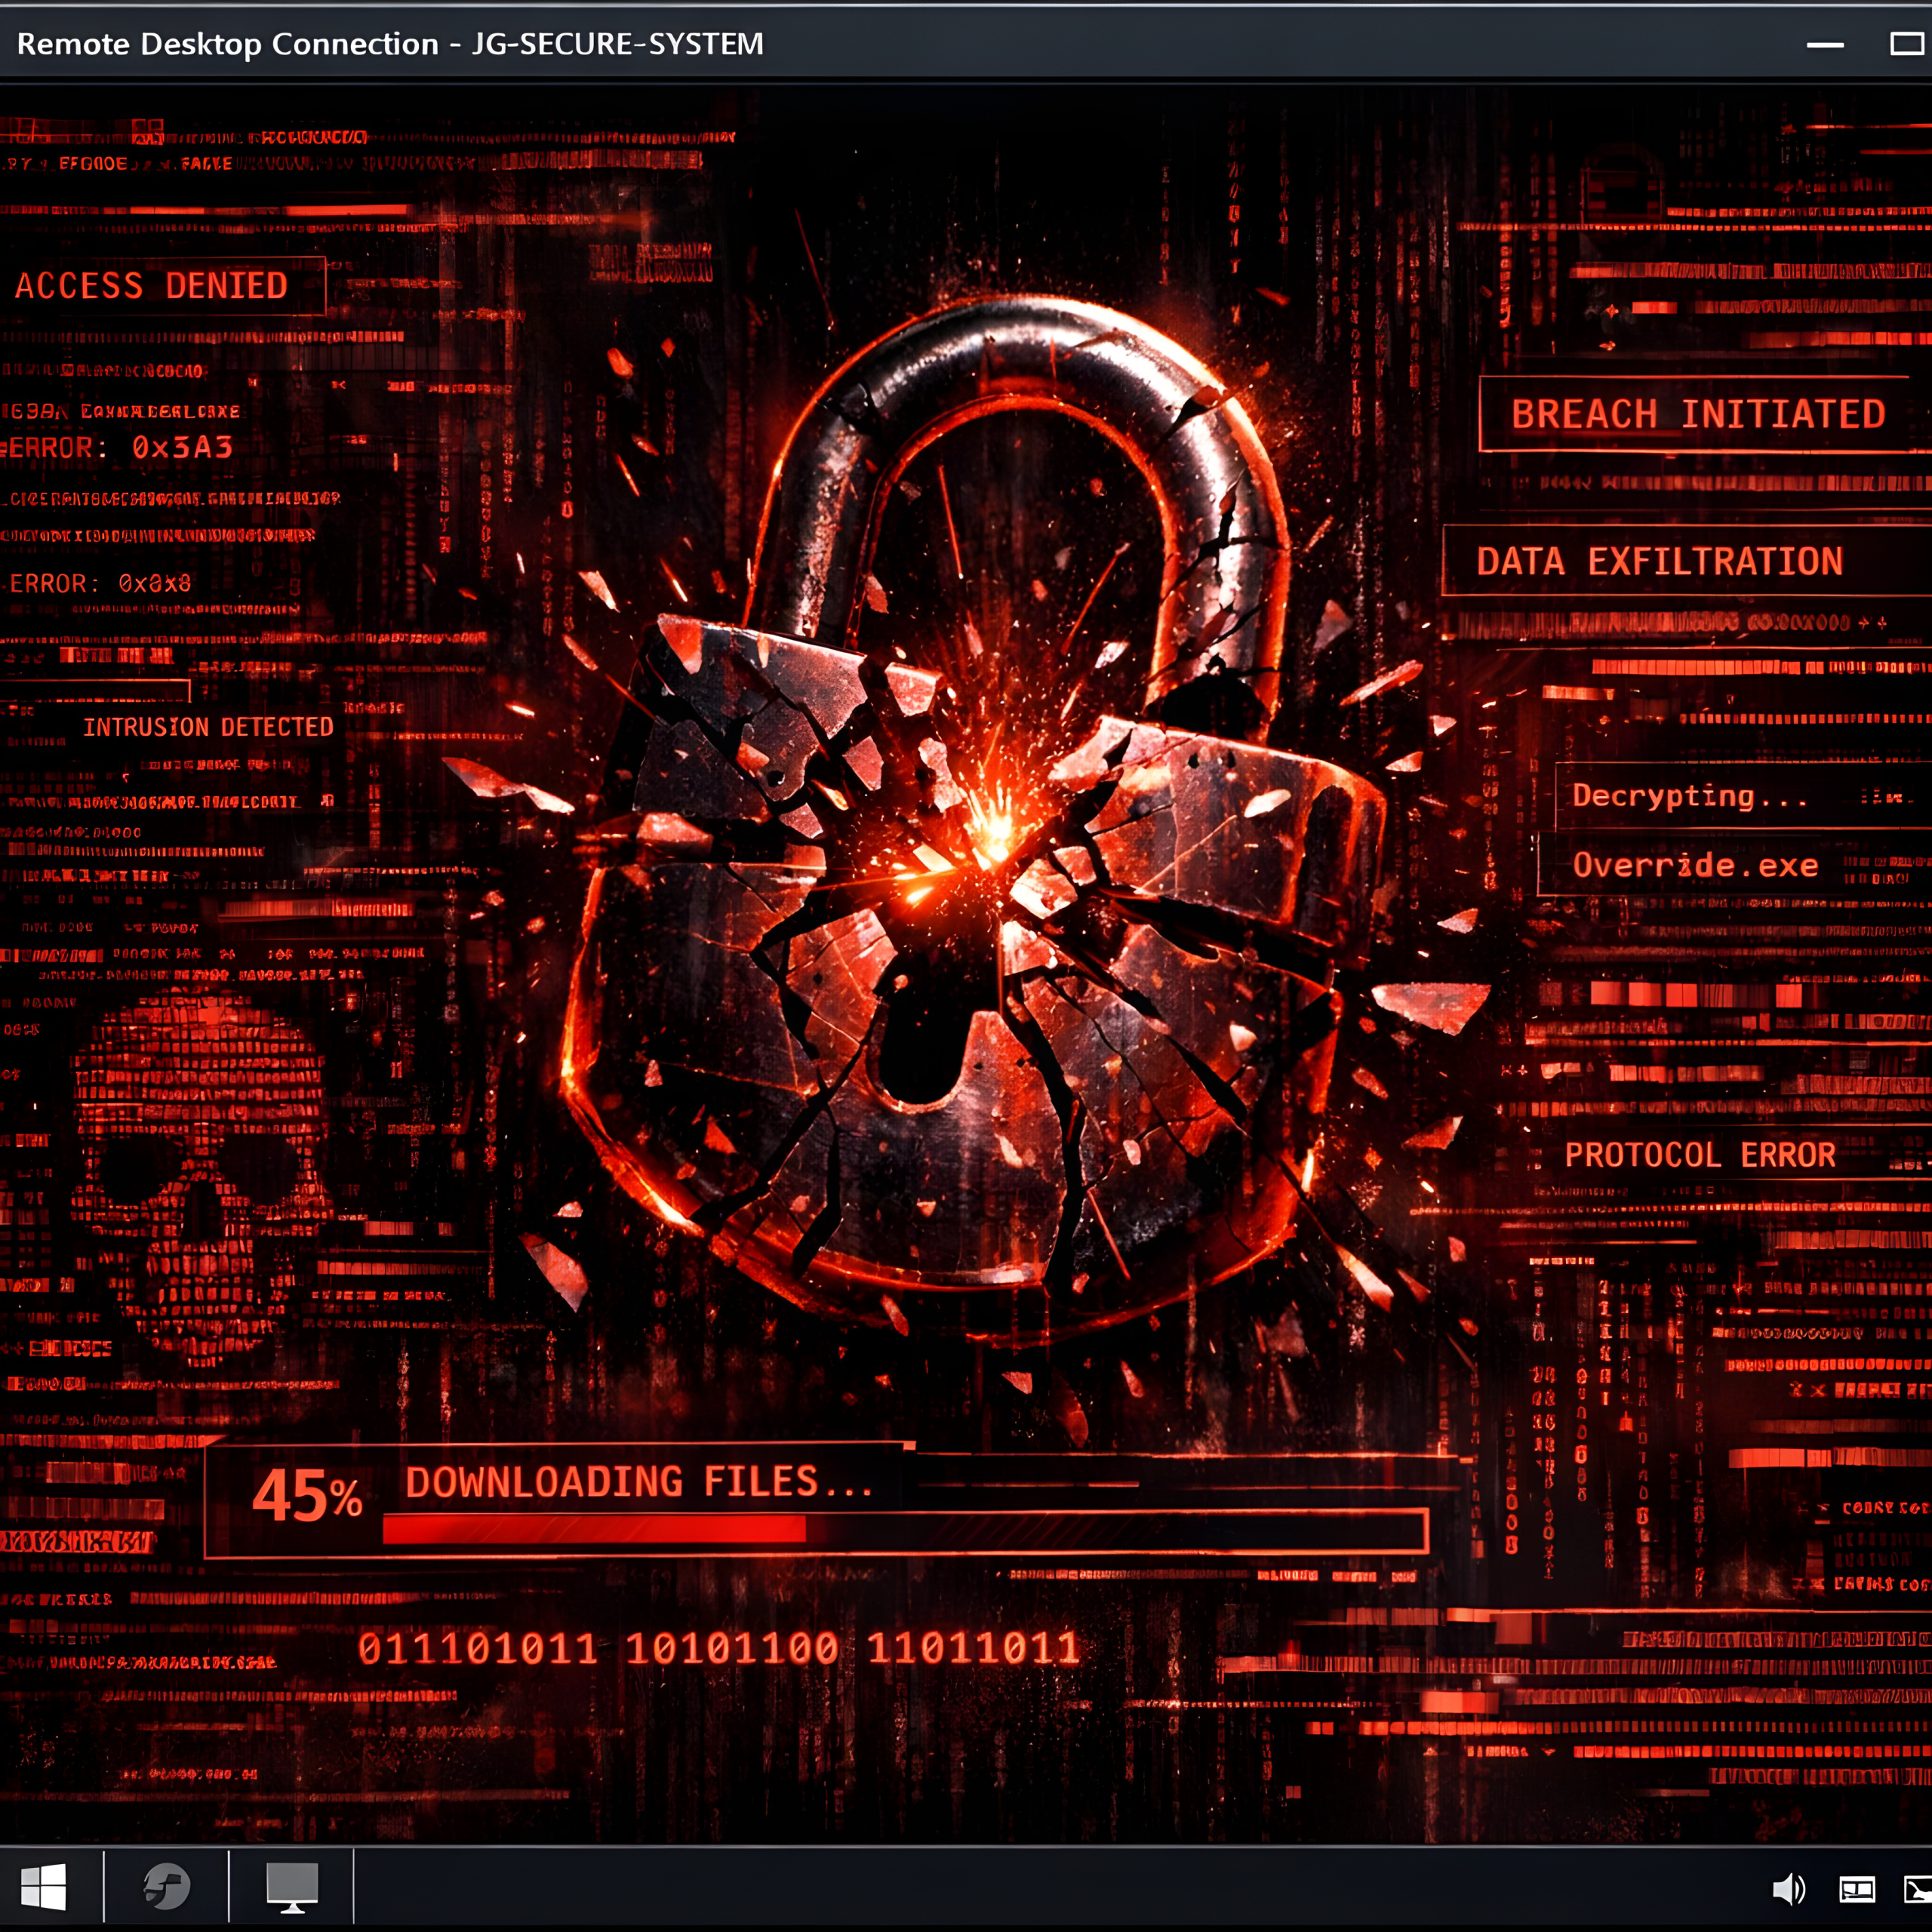Click the volume speaker tray icon

pos(1788,1889)
